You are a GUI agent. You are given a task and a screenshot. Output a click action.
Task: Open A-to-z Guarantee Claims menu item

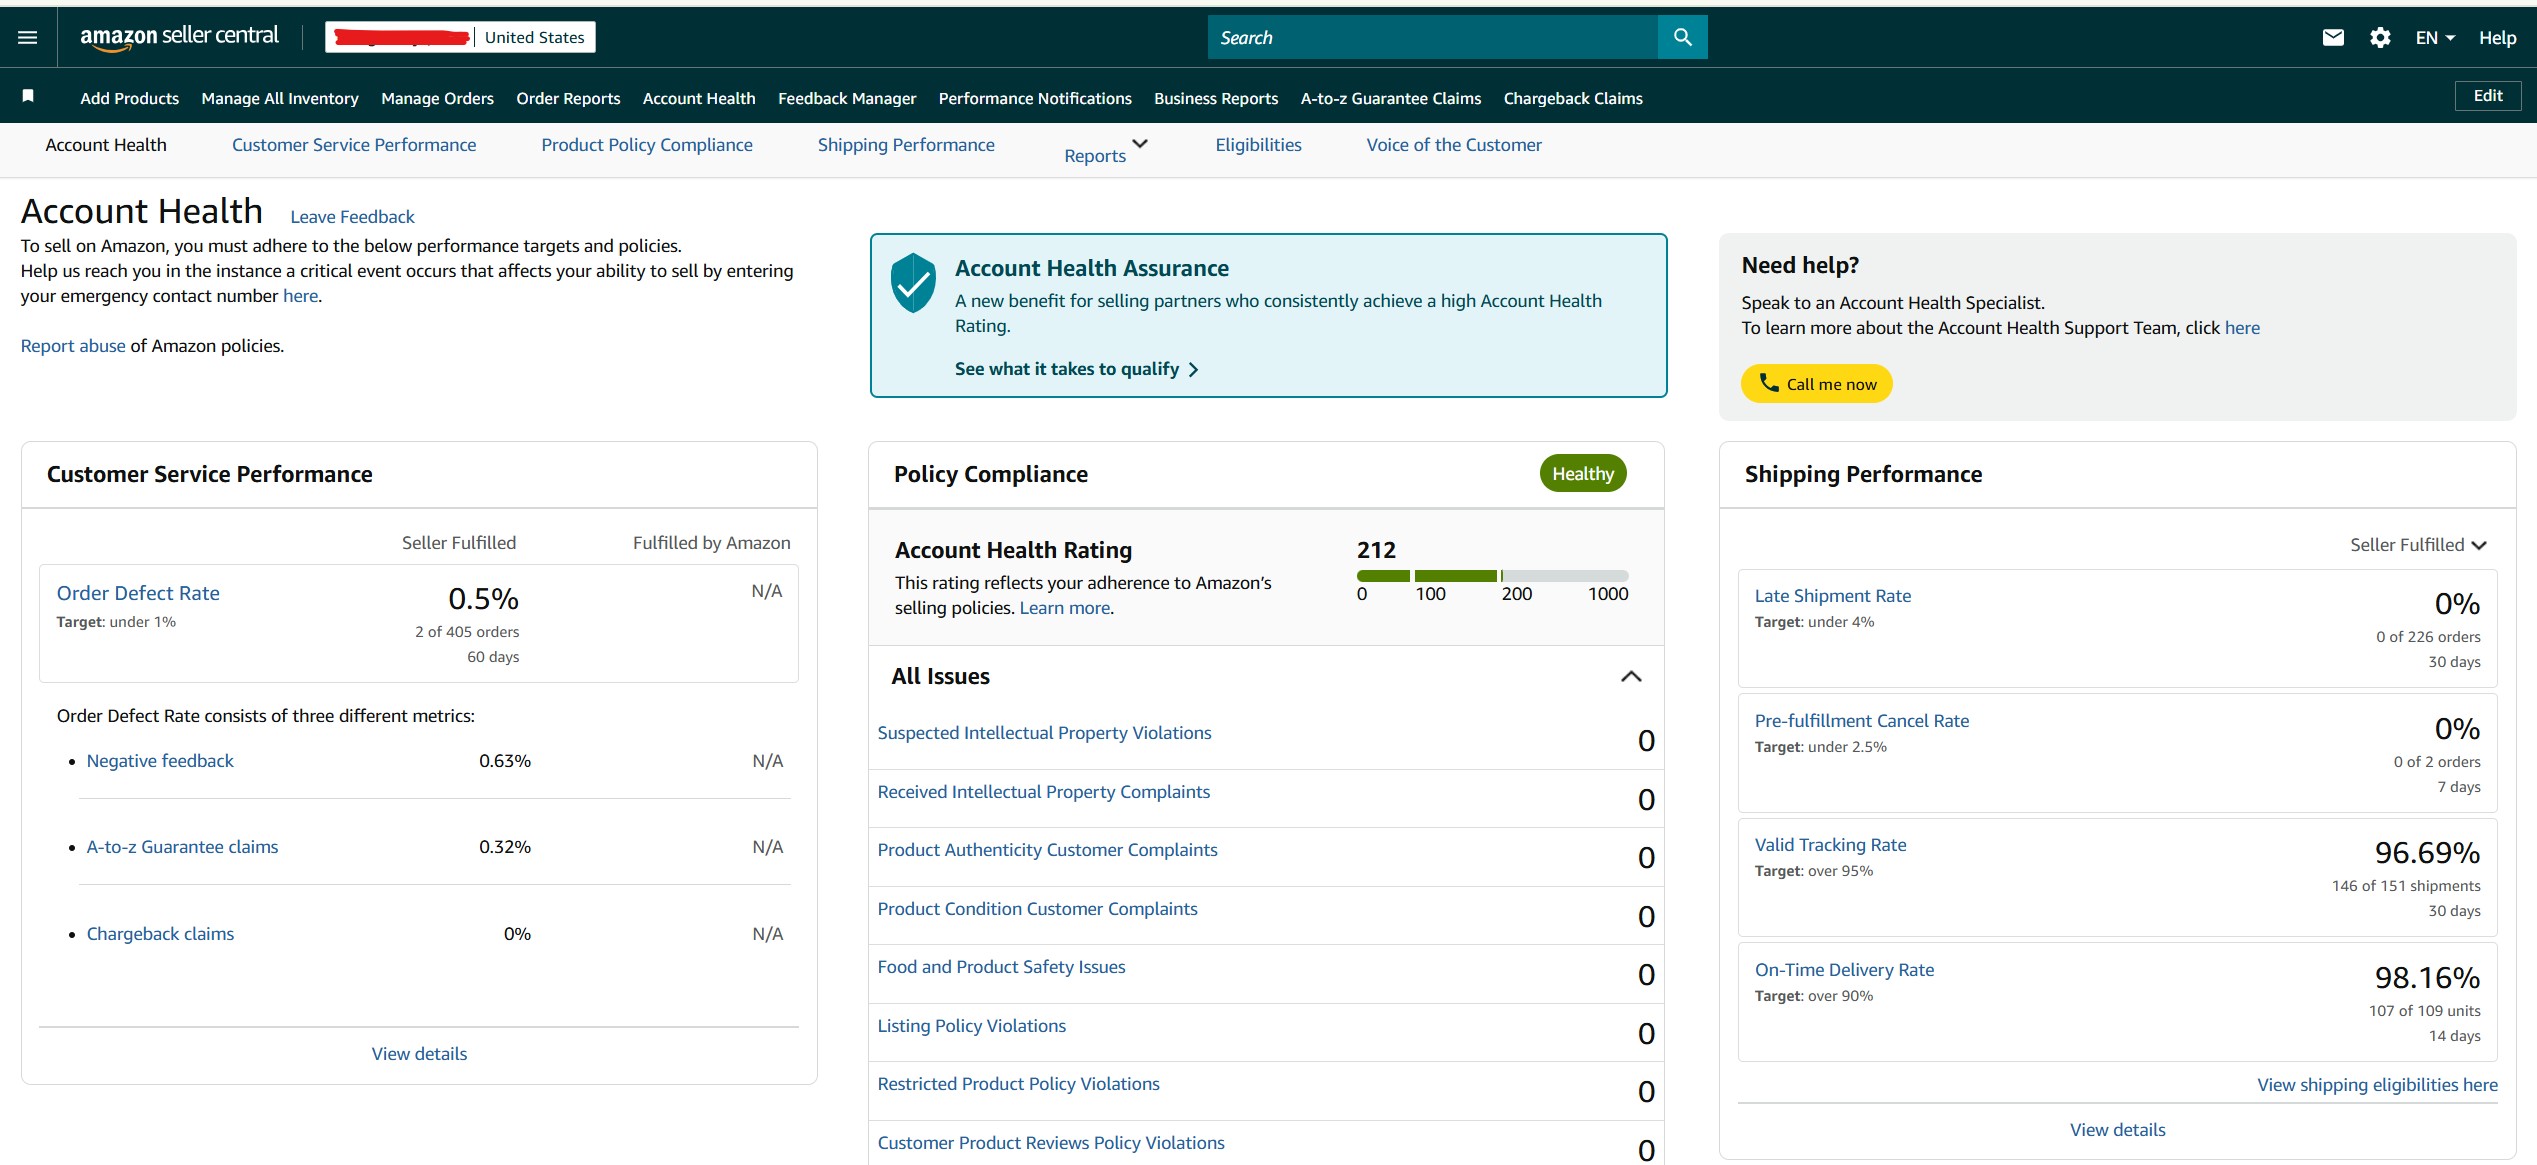[x=1390, y=98]
